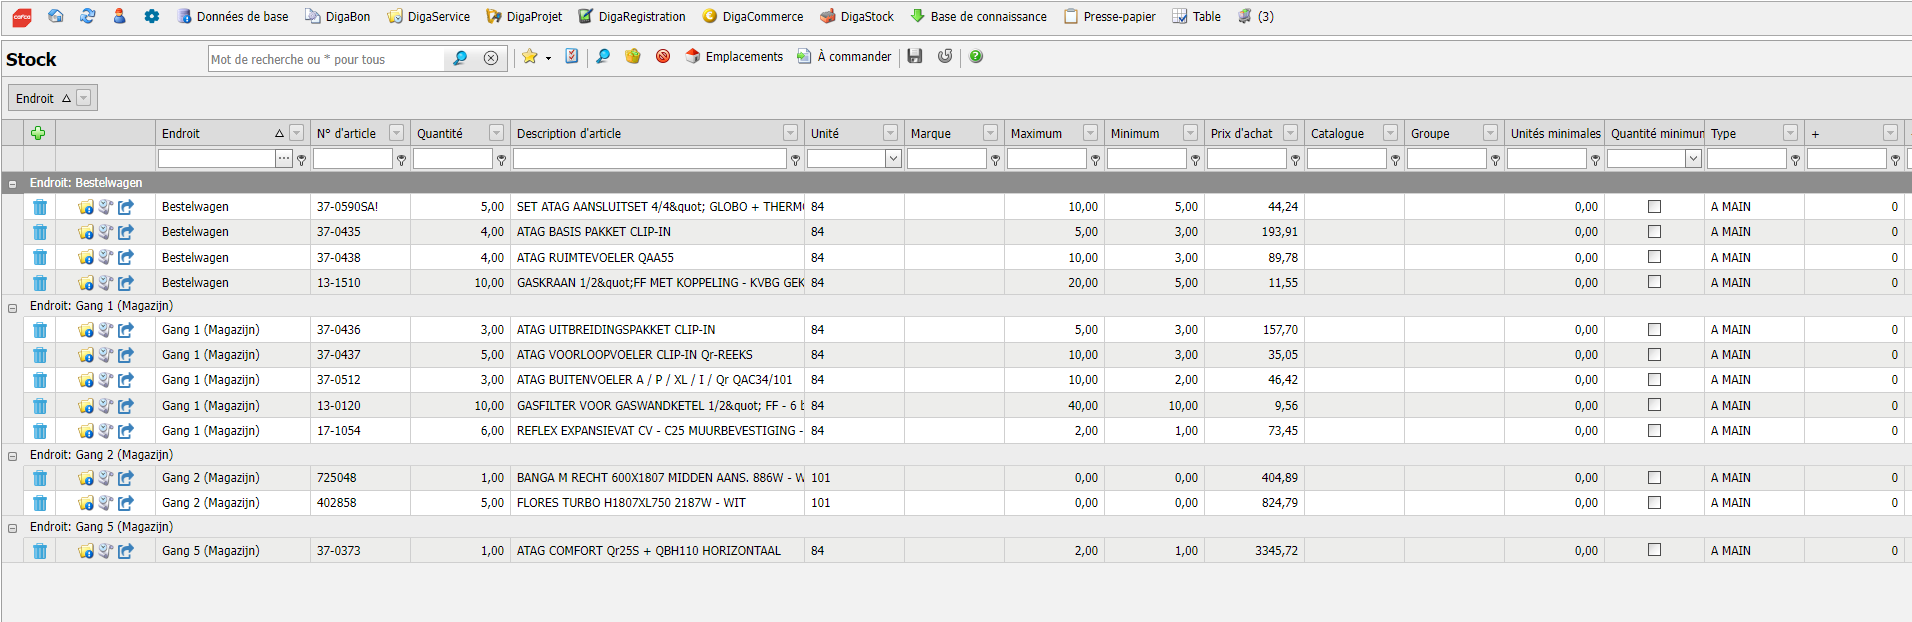Open folder info icon for article 402858
Image resolution: width=1912 pixels, height=622 pixels.
(x=86, y=503)
